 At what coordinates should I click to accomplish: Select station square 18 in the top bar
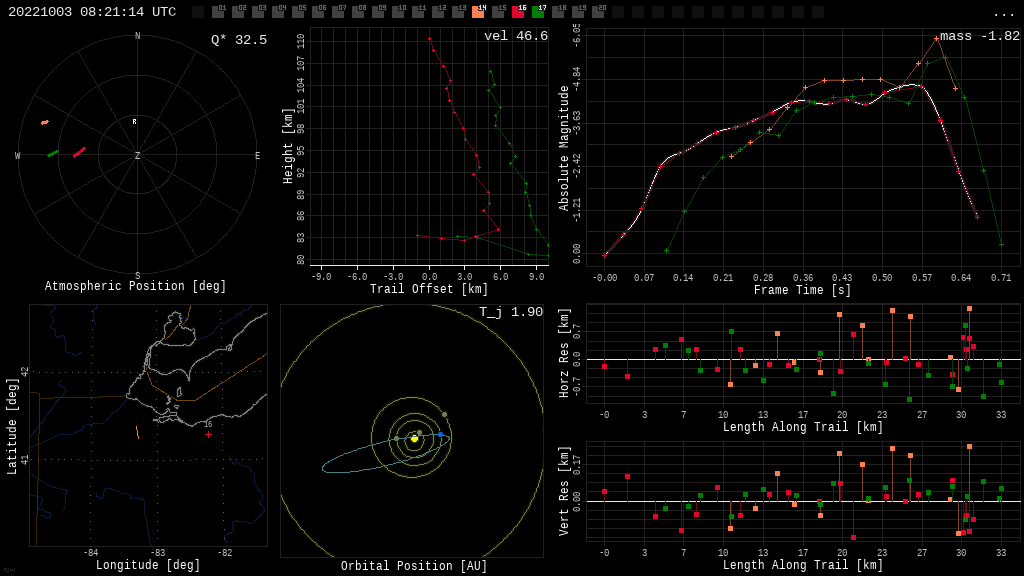click(558, 11)
